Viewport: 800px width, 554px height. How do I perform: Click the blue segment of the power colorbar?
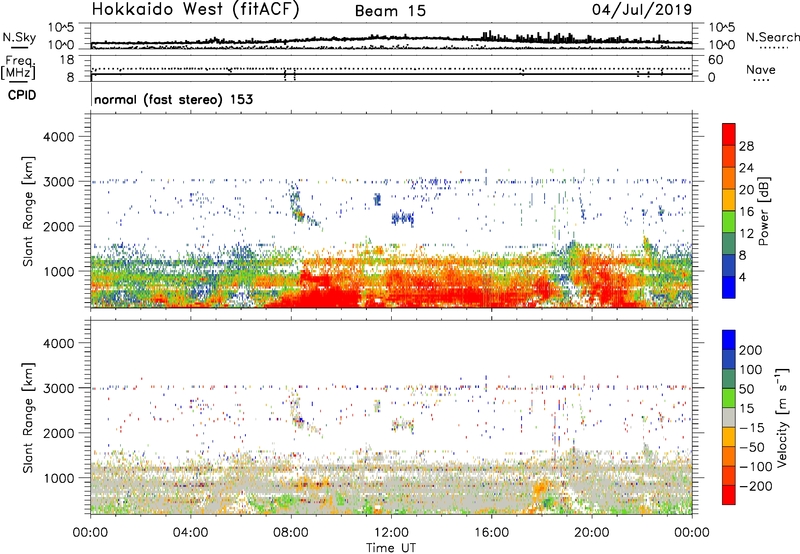click(729, 287)
